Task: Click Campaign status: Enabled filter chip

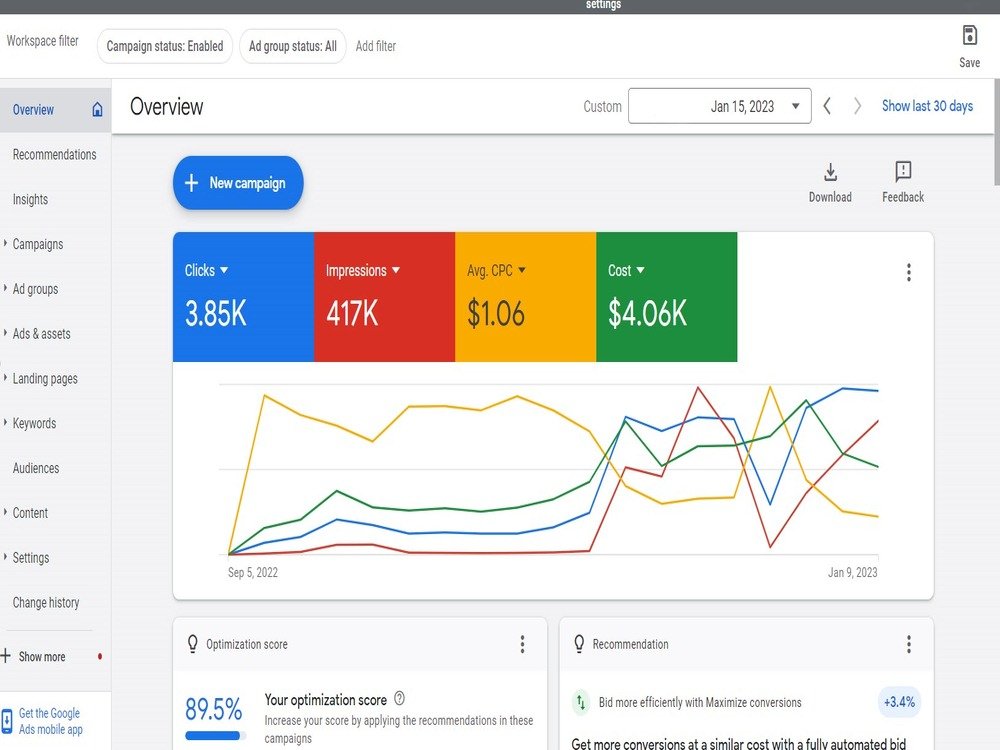Action: (x=165, y=46)
